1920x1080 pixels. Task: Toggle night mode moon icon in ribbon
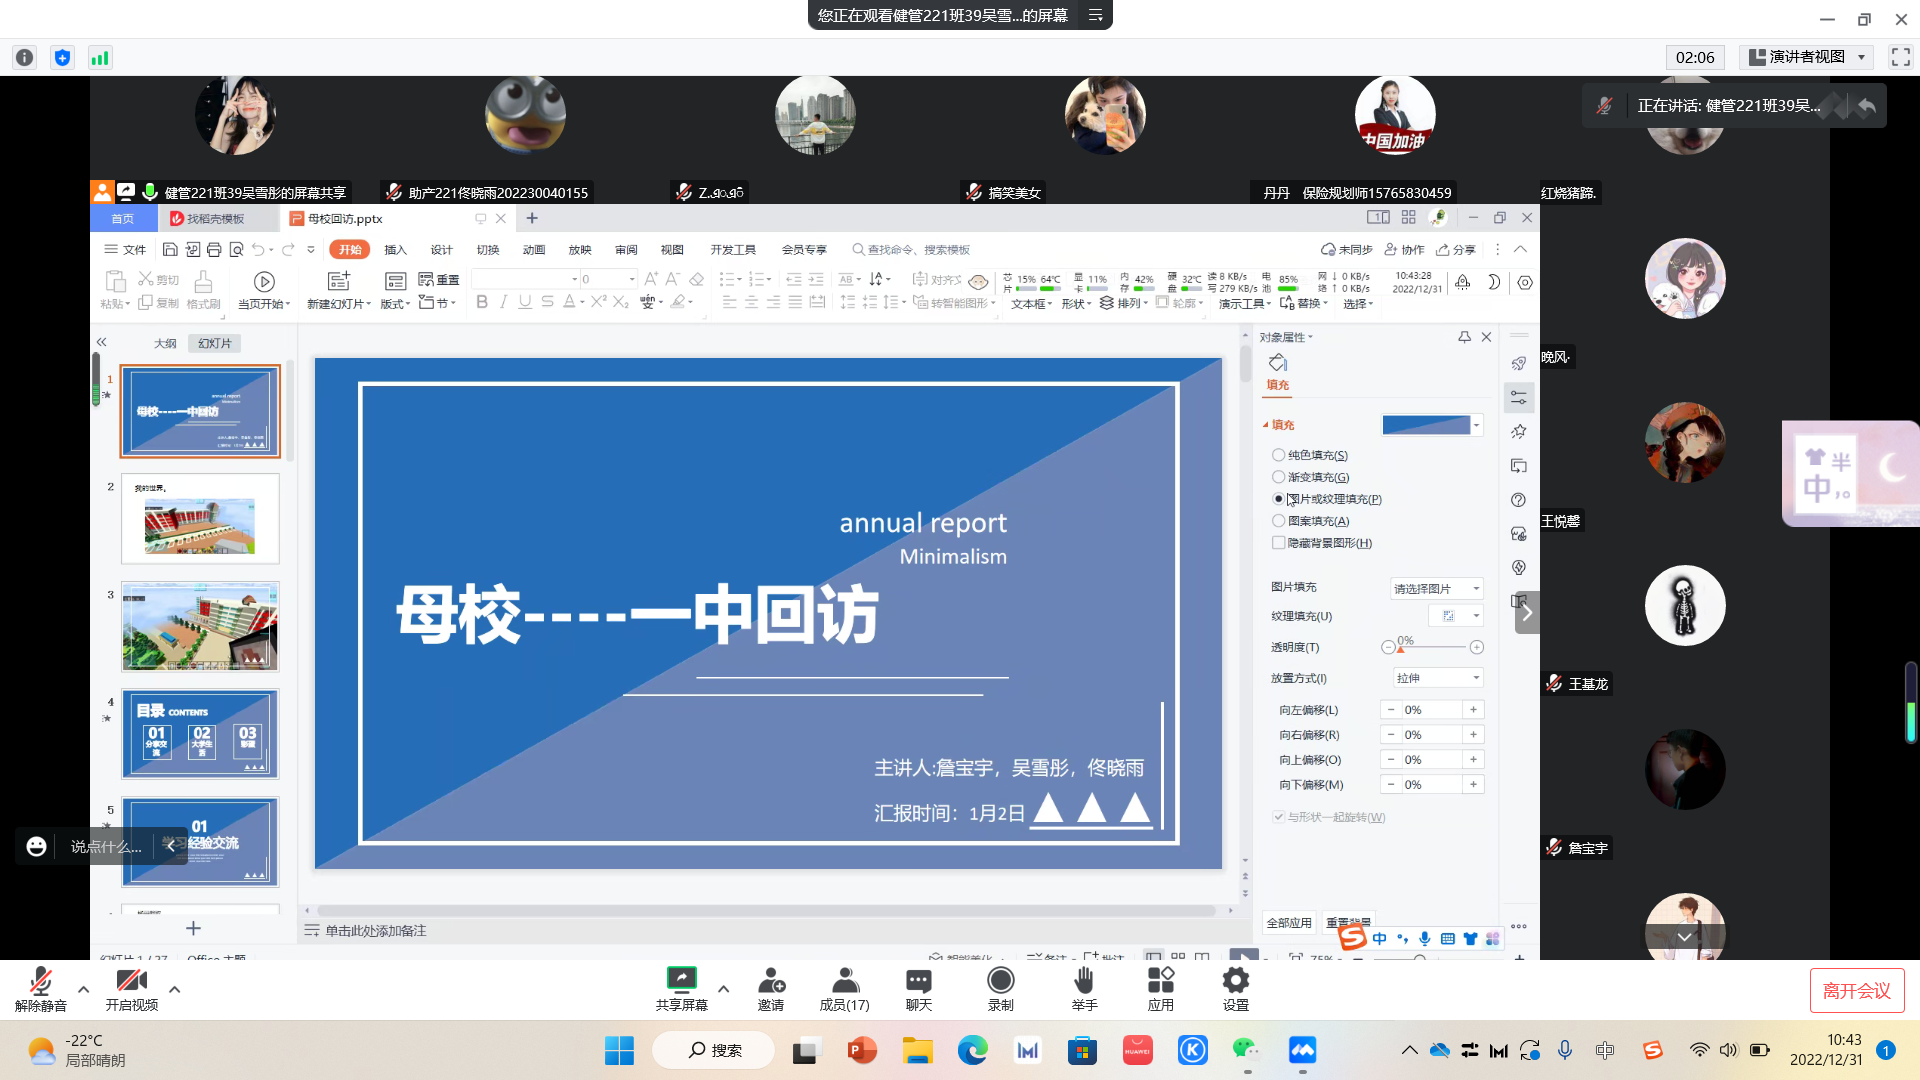1493,282
